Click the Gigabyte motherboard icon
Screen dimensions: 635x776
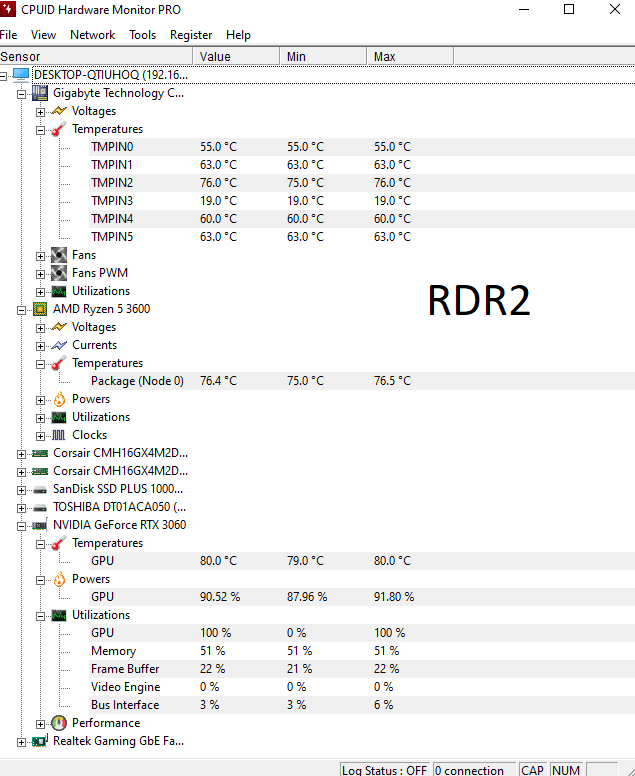tap(40, 93)
